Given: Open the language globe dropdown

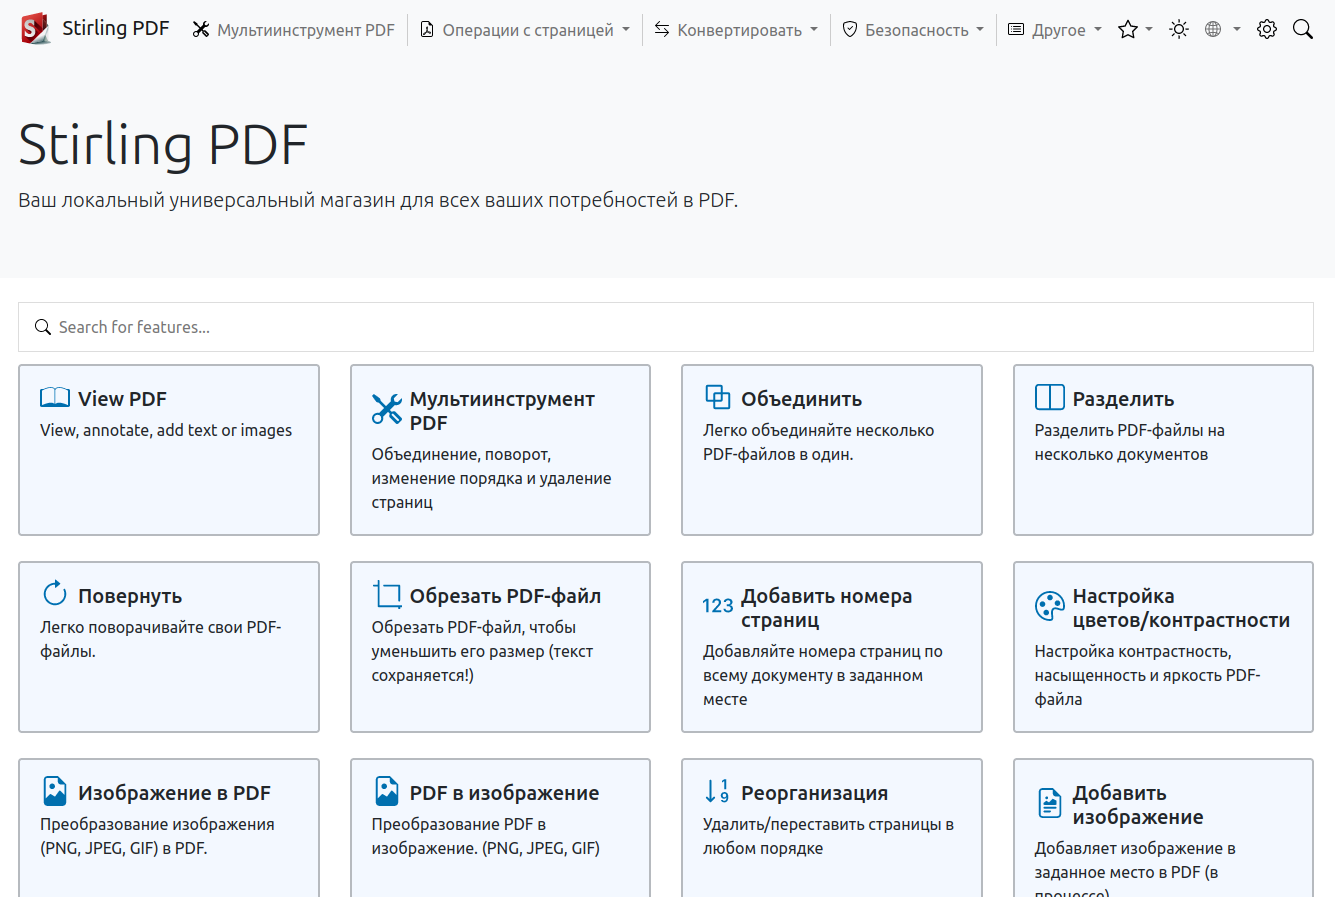Looking at the screenshot, I should point(1222,29).
